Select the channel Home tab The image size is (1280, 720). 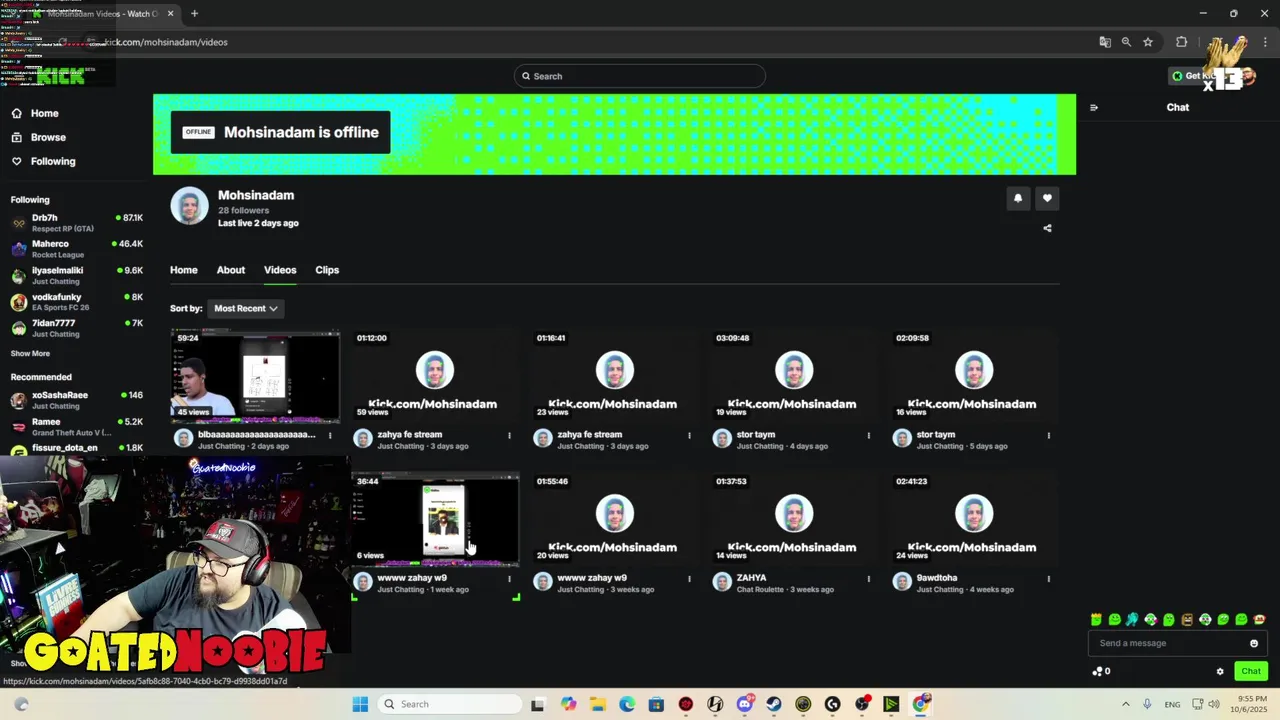(x=184, y=270)
